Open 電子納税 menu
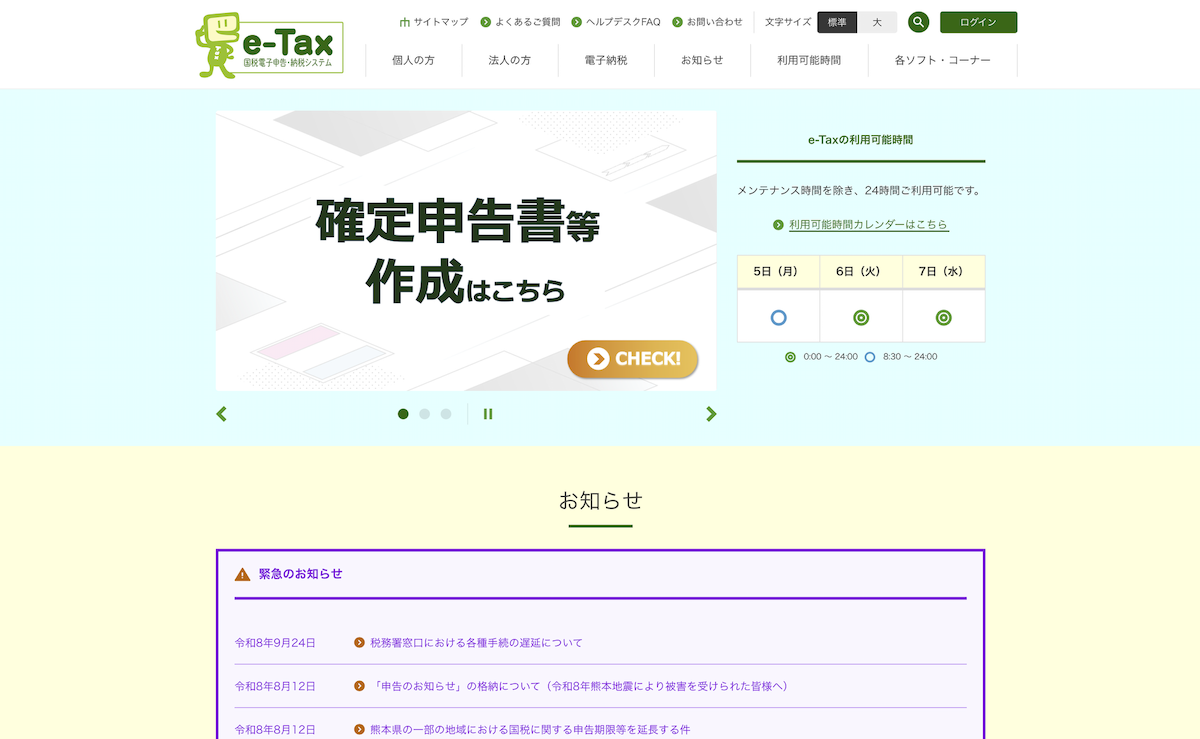Screen dimensions: 1200x739 coord(606,60)
